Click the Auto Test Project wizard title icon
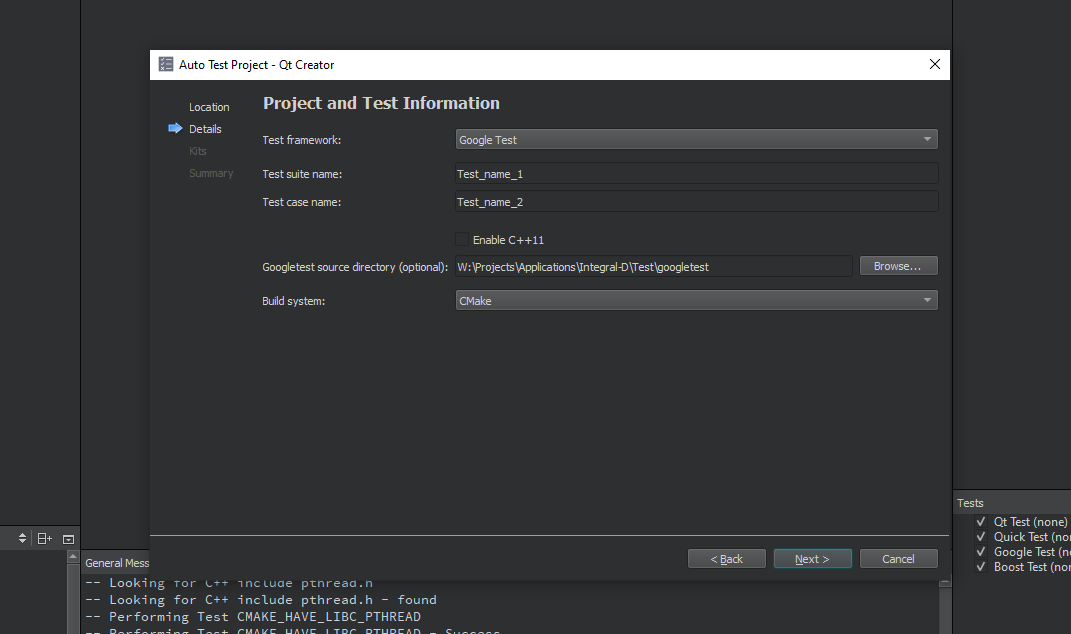 166,65
